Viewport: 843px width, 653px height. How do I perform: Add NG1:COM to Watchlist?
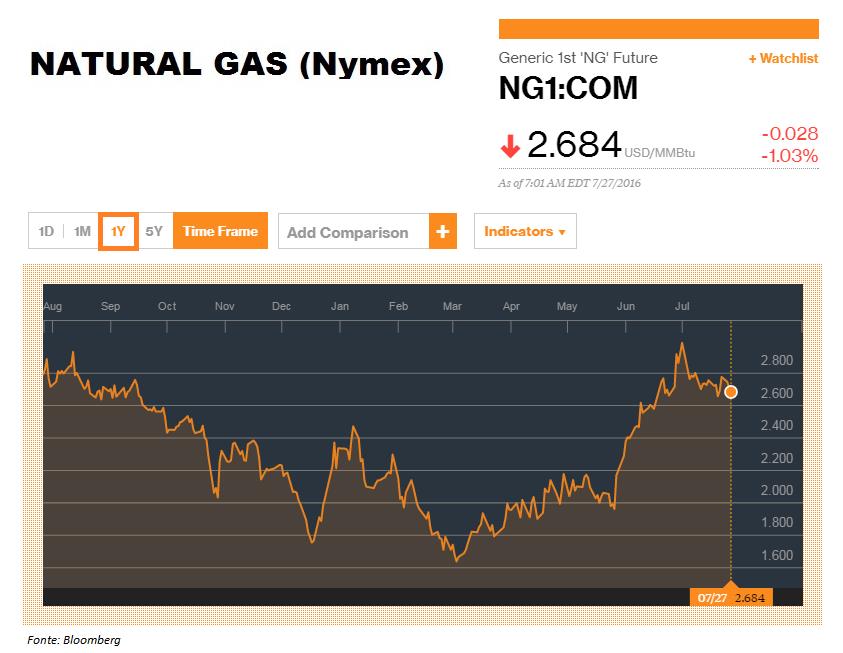click(783, 58)
